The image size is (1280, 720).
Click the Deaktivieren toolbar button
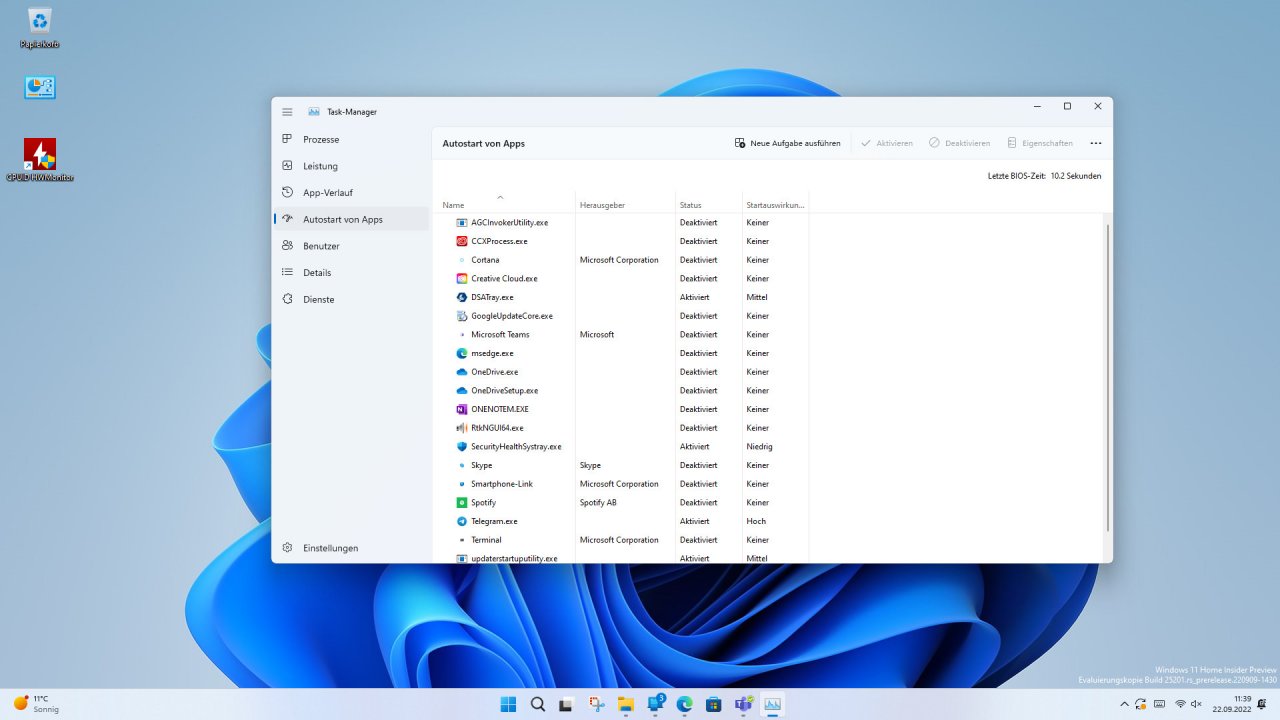959,143
